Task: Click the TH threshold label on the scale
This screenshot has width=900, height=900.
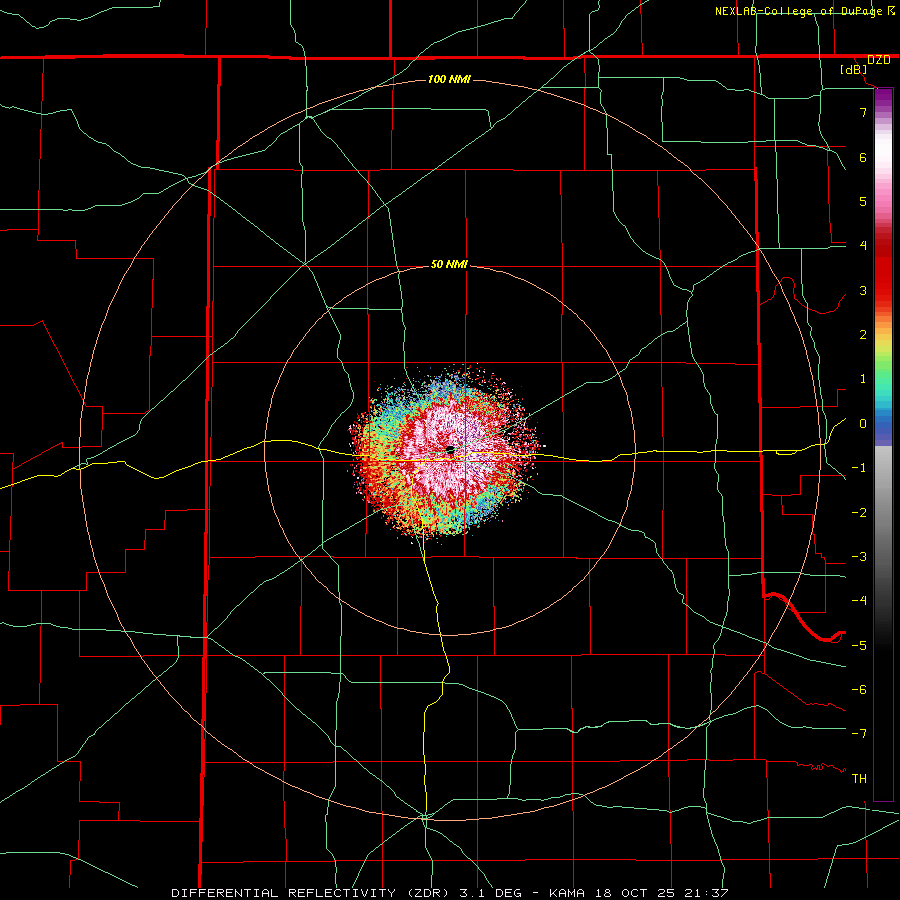Action: pos(859,779)
